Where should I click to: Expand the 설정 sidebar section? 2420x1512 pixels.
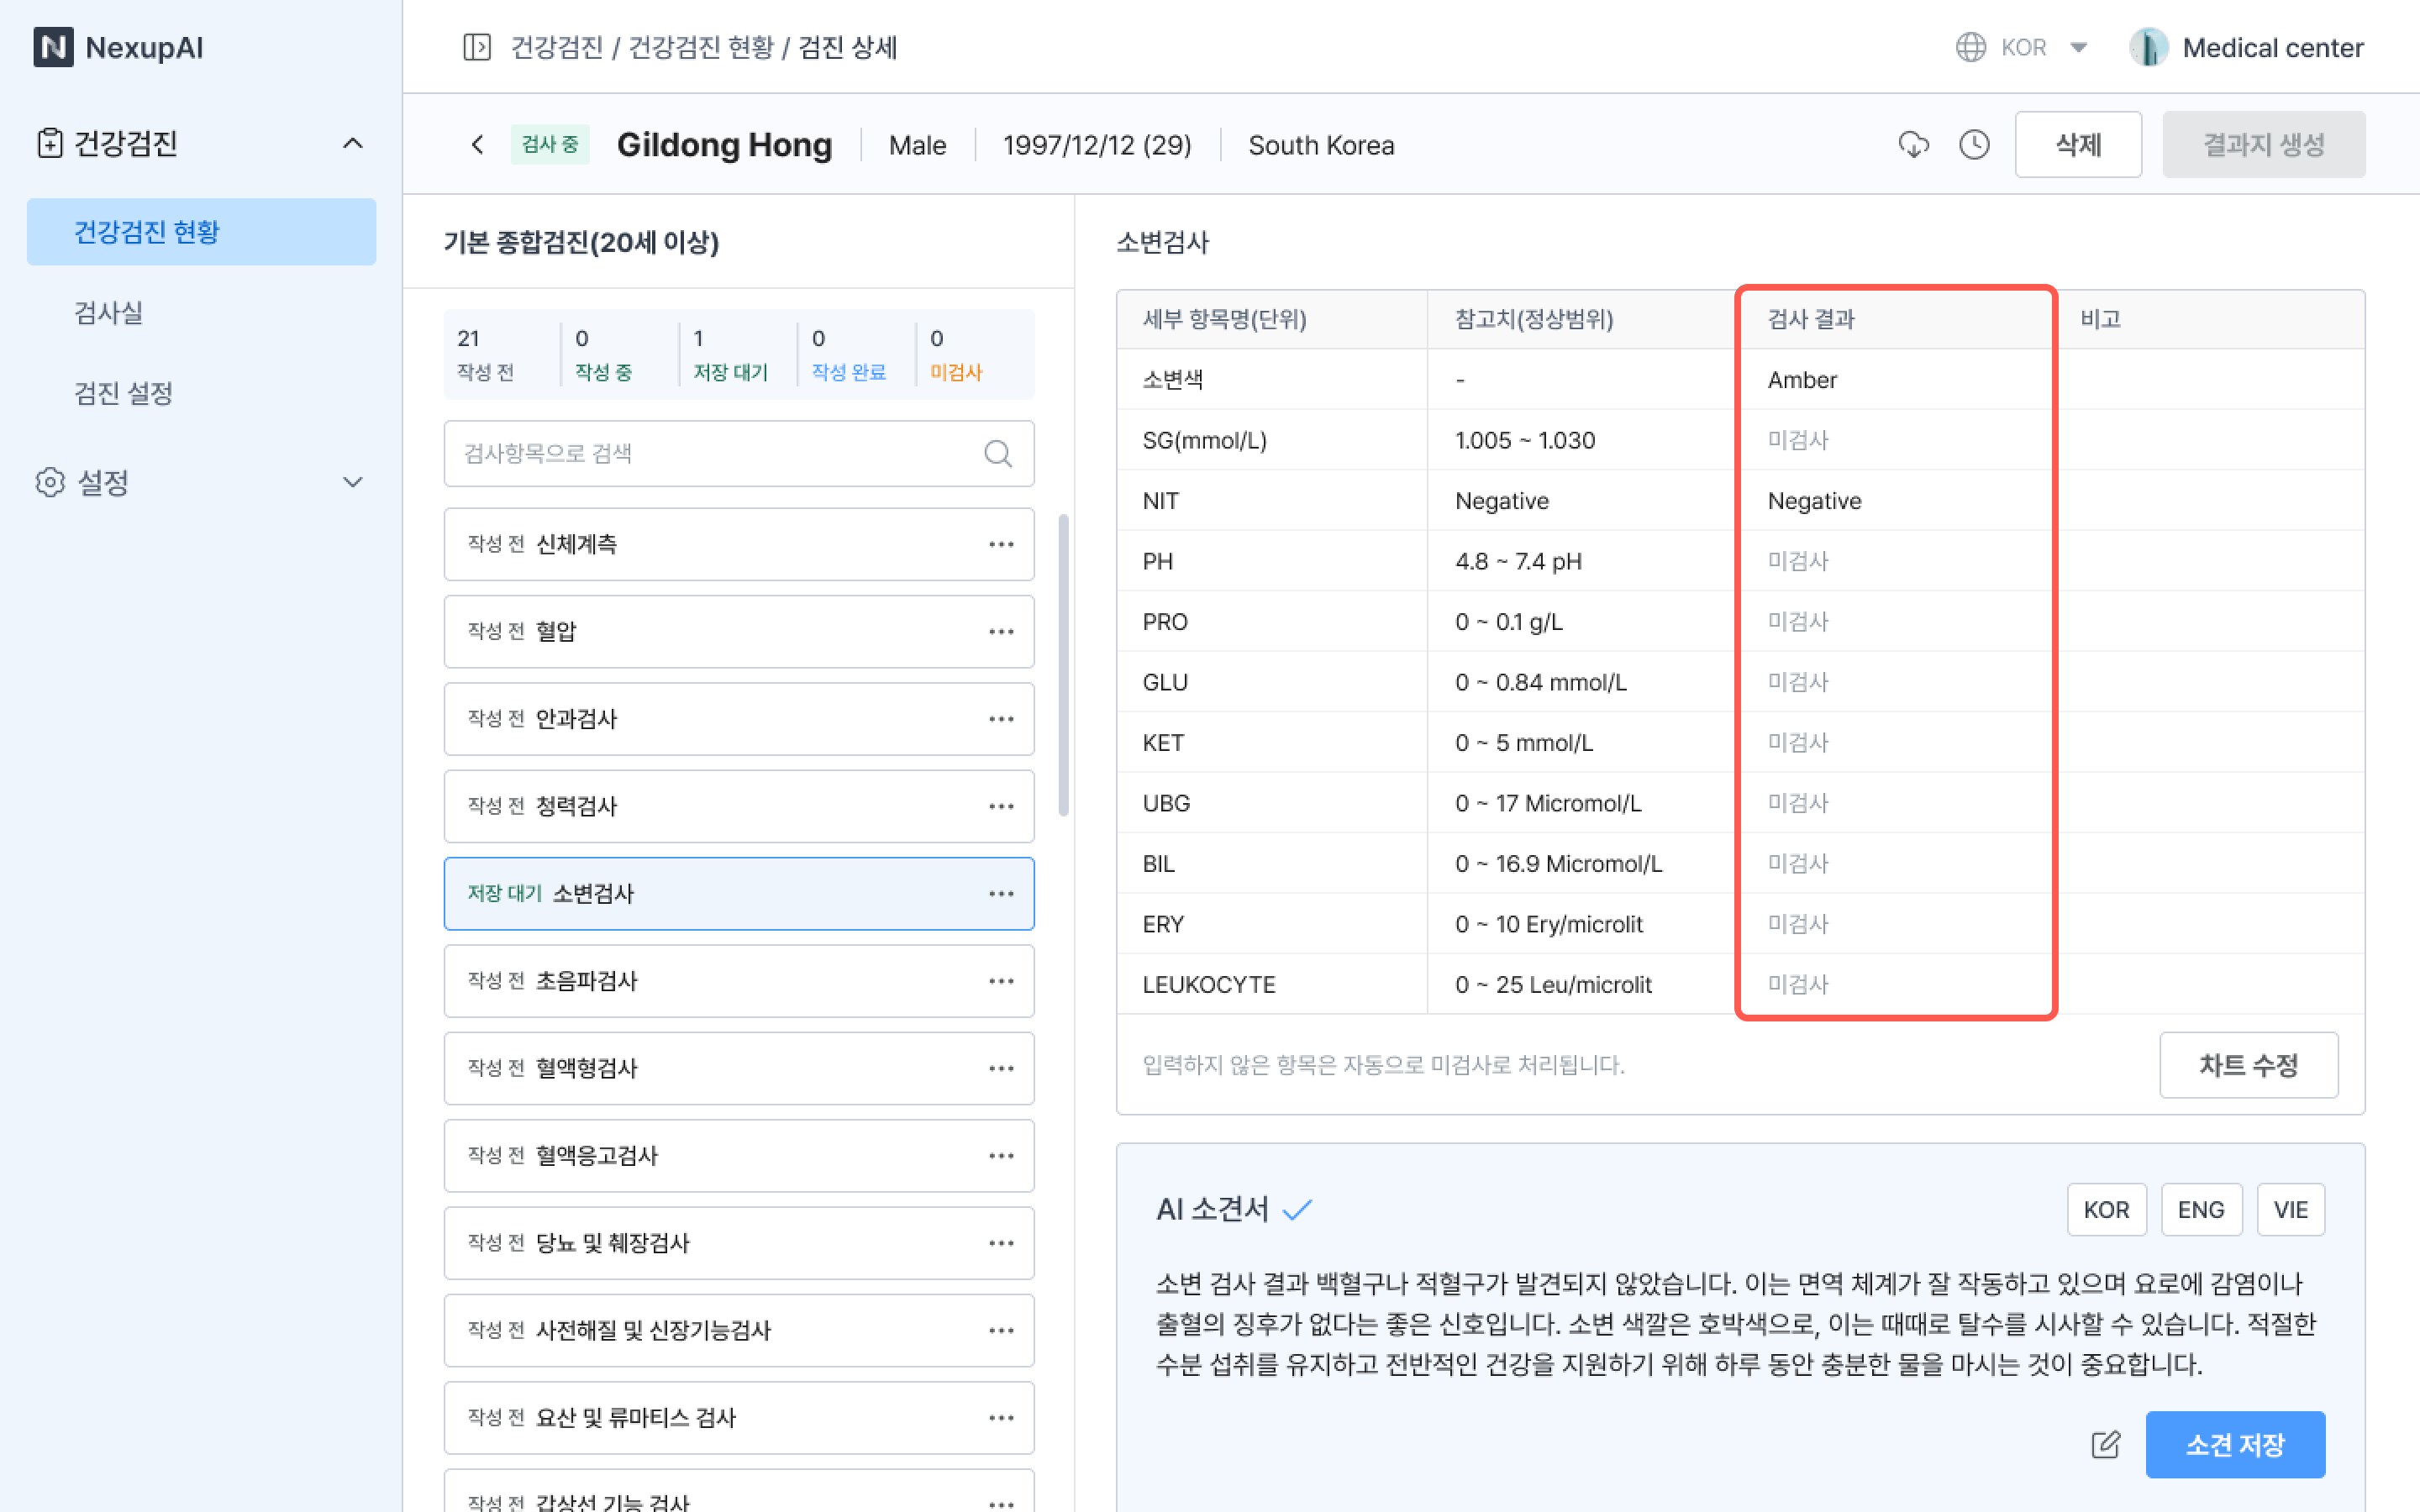(x=352, y=482)
